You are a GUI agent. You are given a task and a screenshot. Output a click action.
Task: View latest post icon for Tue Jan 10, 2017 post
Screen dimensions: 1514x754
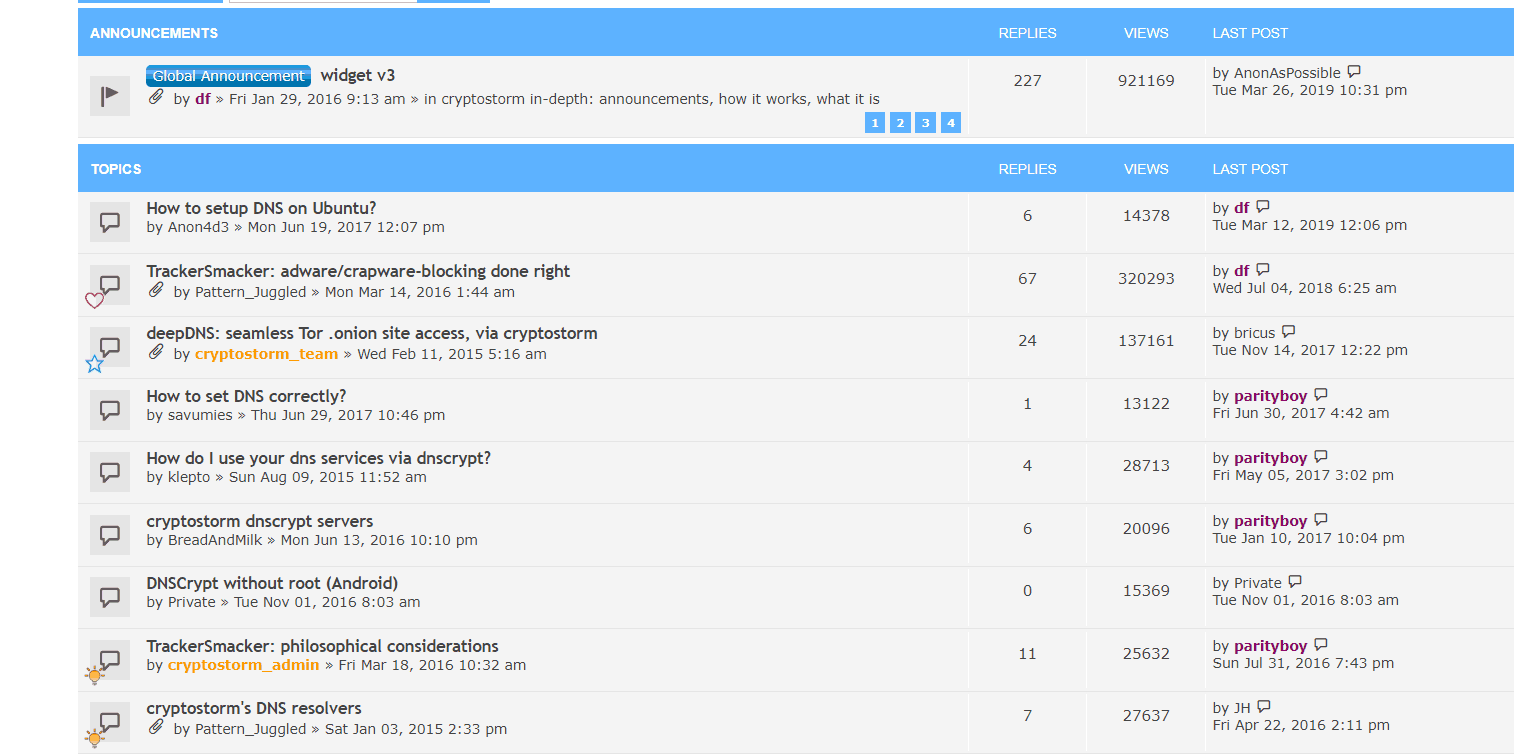coord(1321,520)
